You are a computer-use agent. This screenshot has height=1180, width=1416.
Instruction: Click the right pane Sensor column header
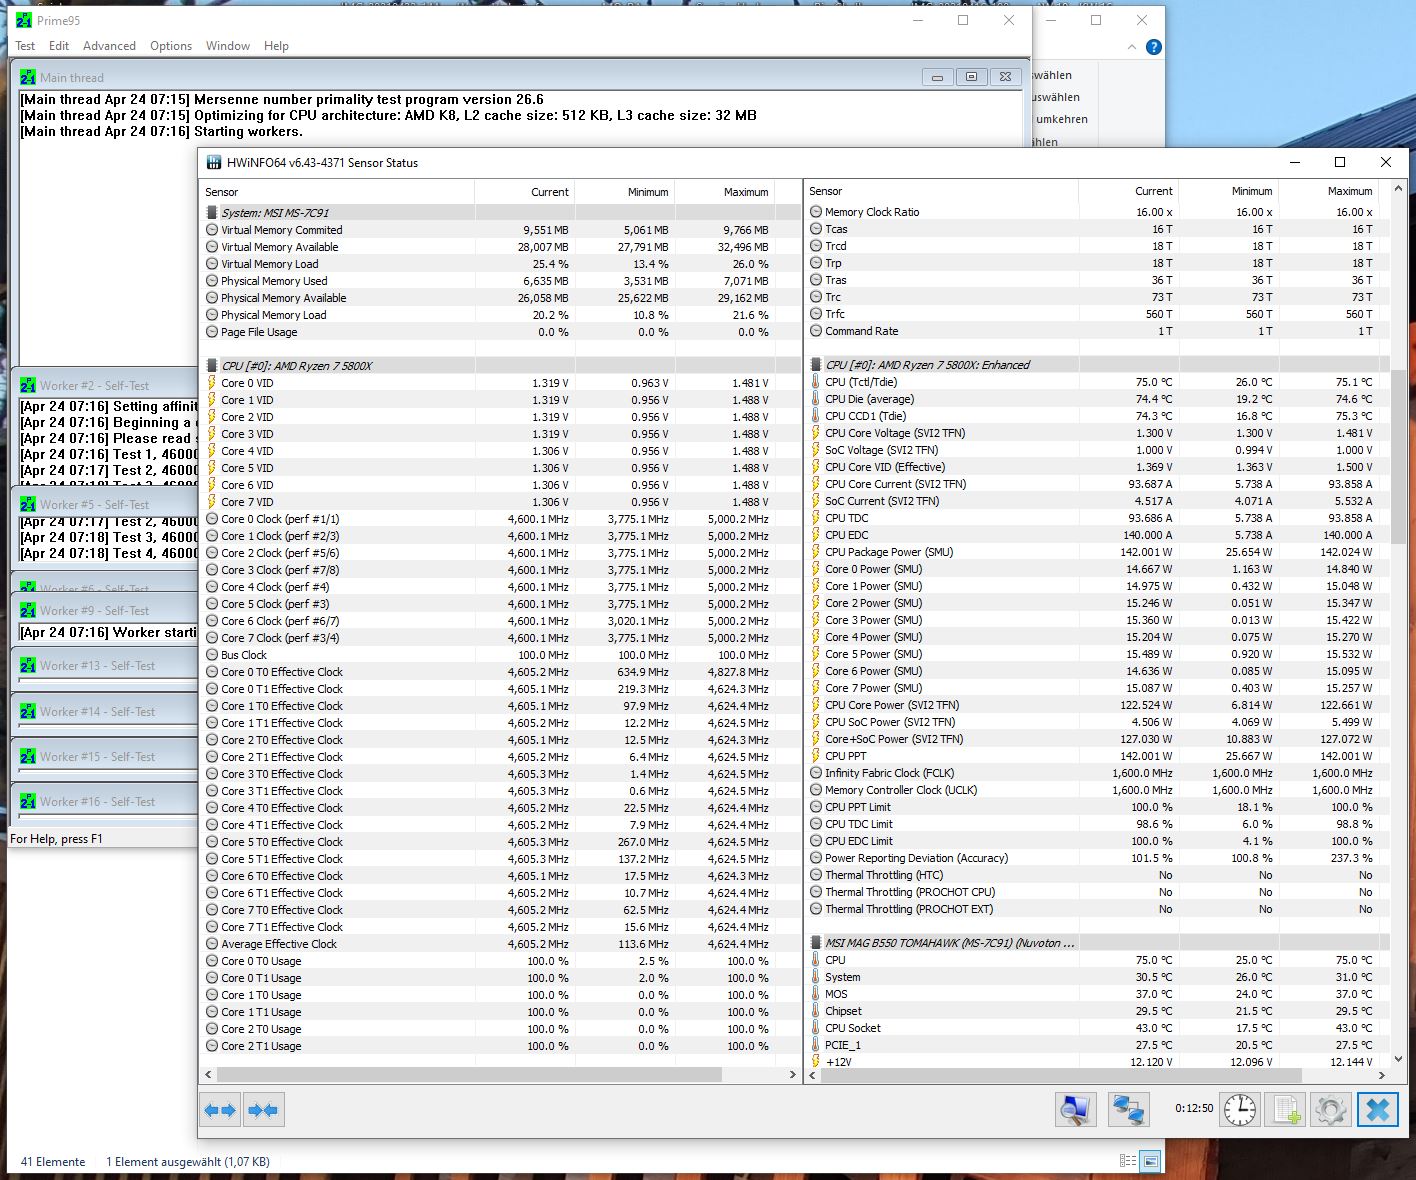pos(942,191)
